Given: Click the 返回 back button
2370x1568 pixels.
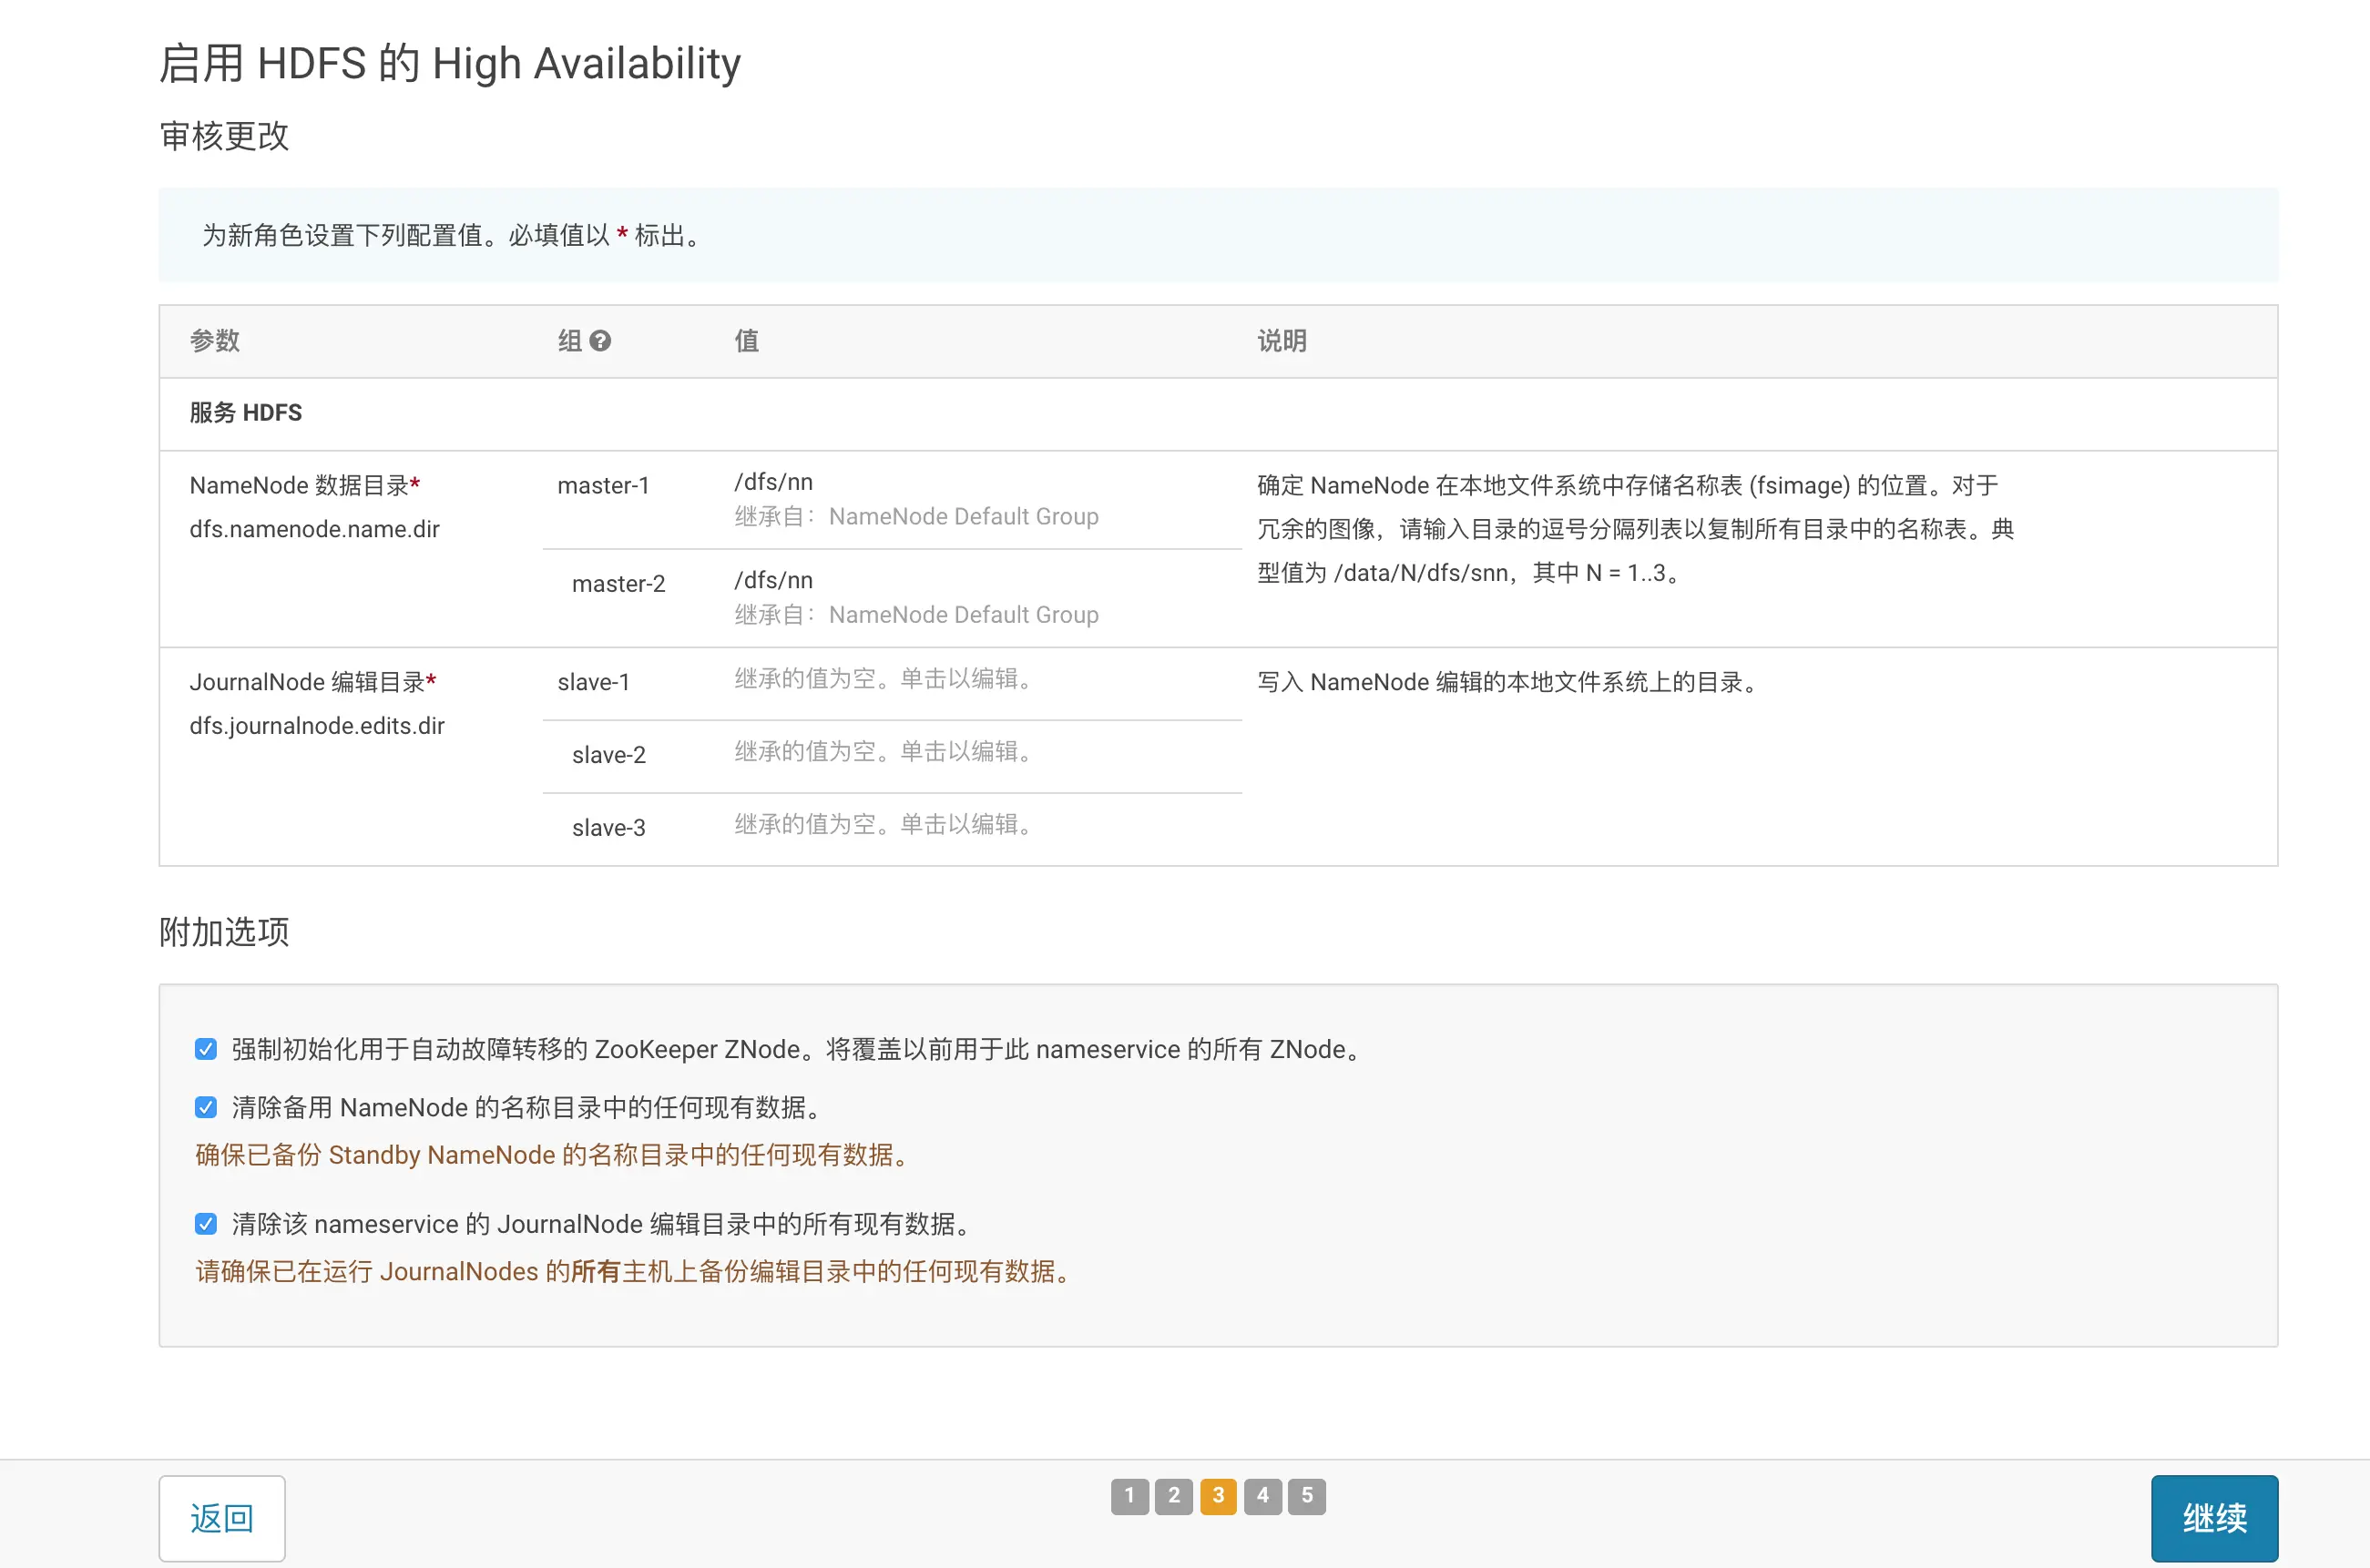Looking at the screenshot, I should 222,1518.
